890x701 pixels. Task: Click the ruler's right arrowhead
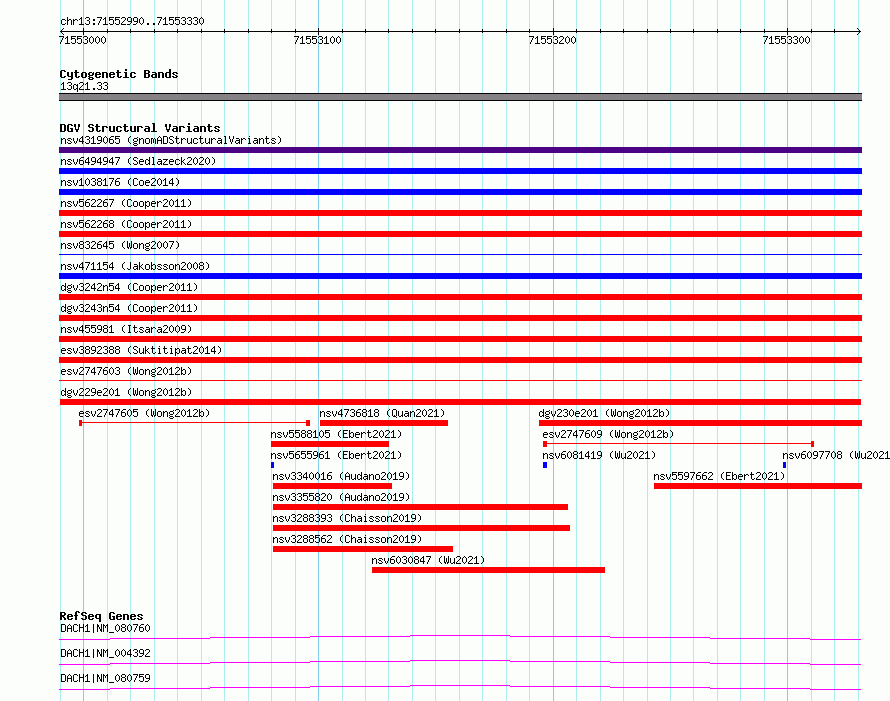click(859, 31)
